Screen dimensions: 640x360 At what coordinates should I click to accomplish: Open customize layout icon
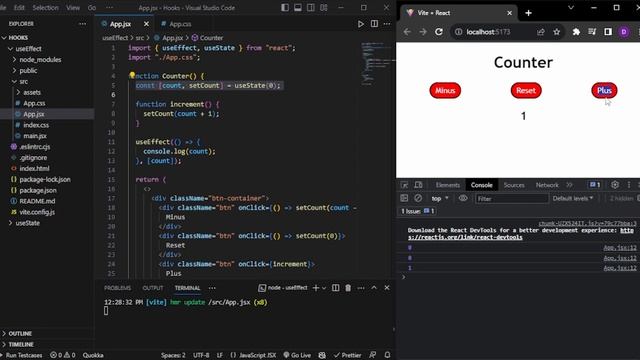324,7
